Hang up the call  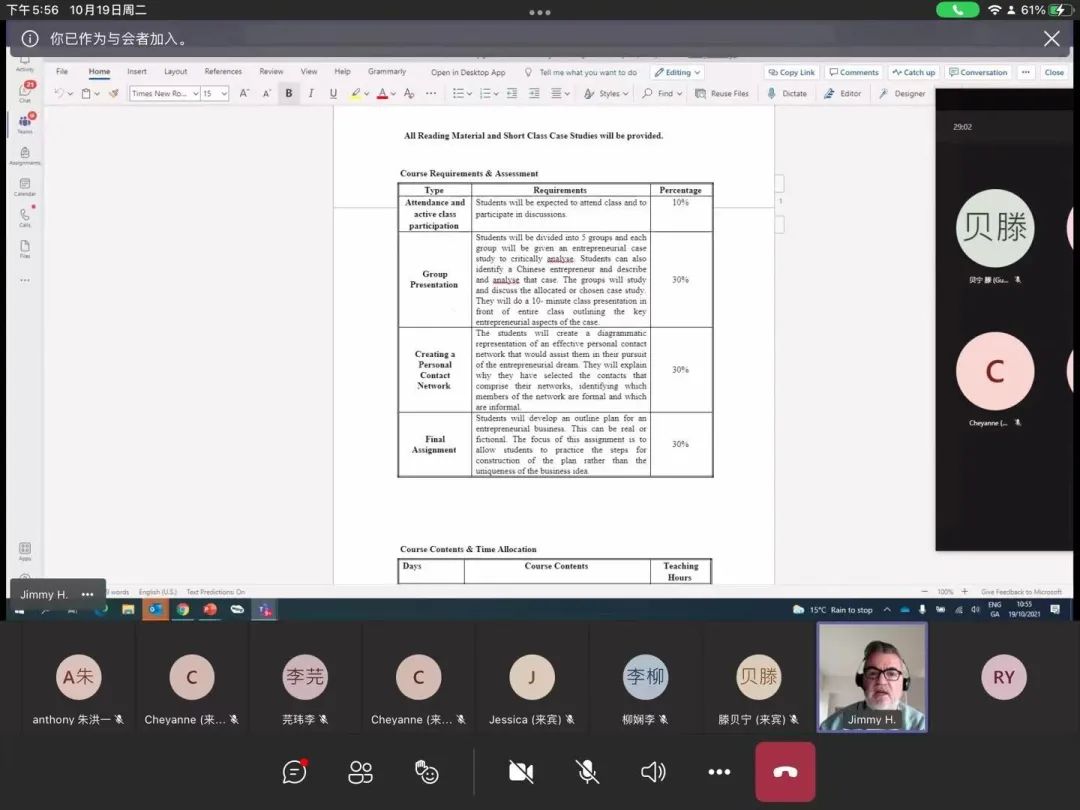pos(785,772)
